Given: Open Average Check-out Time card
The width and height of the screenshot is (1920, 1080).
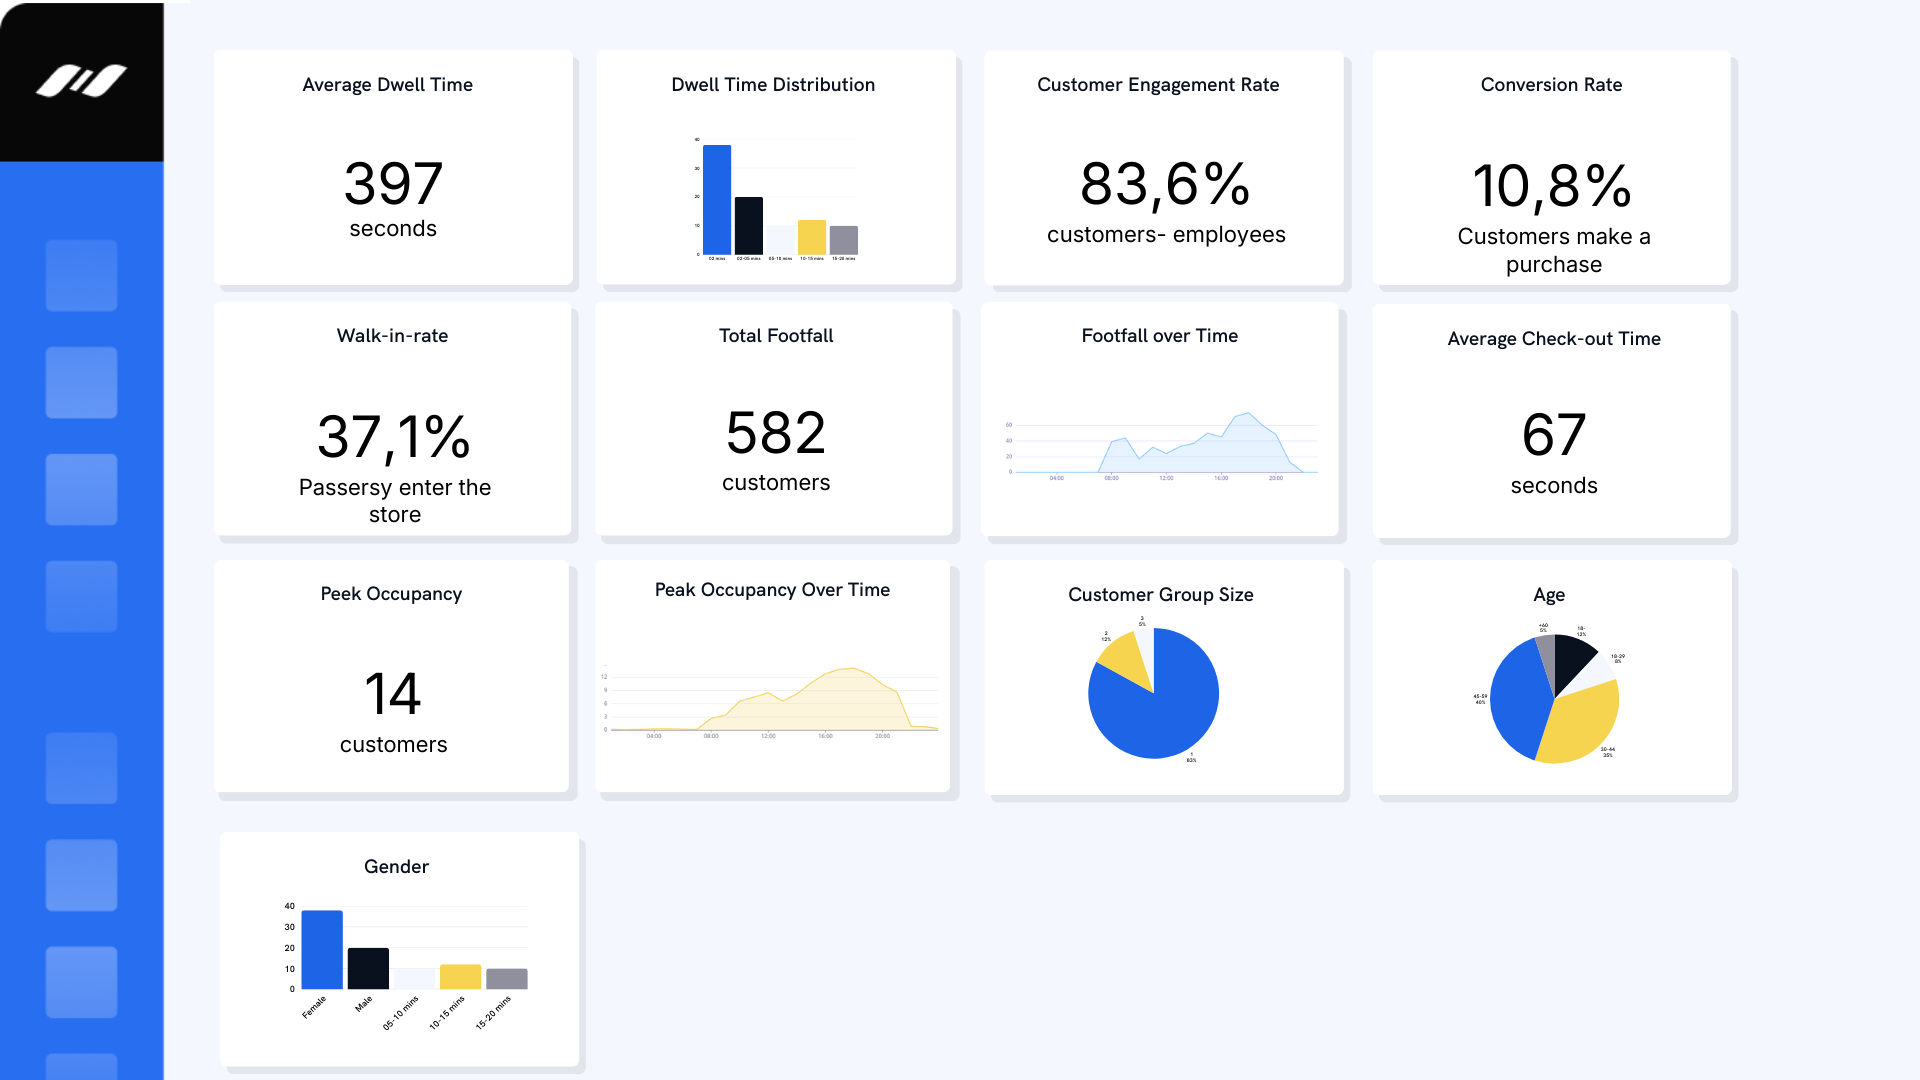Looking at the screenshot, I should pos(1553,420).
